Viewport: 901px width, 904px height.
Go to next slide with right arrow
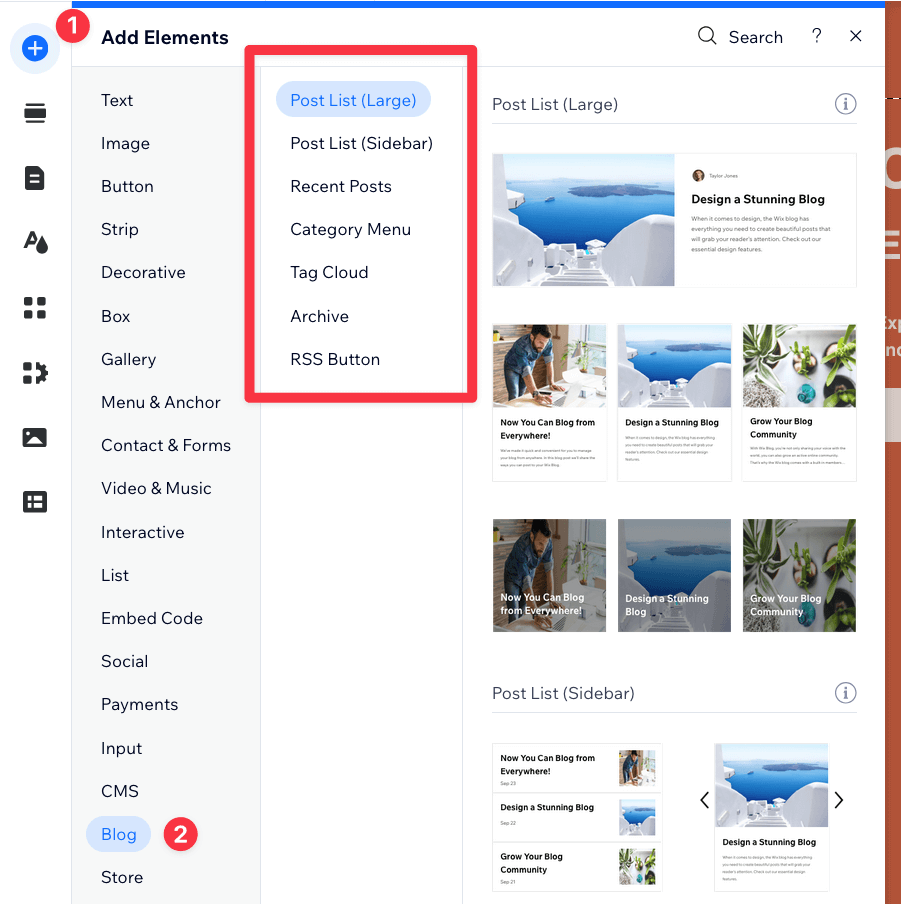(x=838, y=799)
